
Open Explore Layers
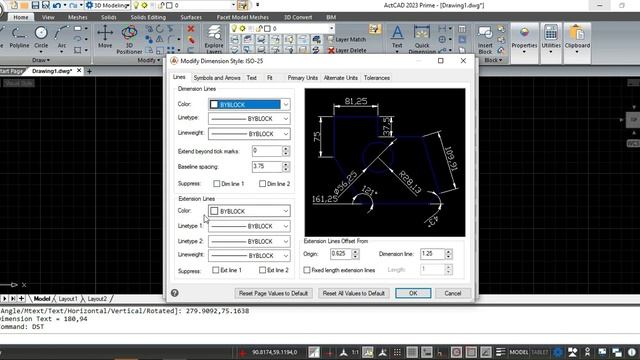pyautogui.click(x=214, y=40)
